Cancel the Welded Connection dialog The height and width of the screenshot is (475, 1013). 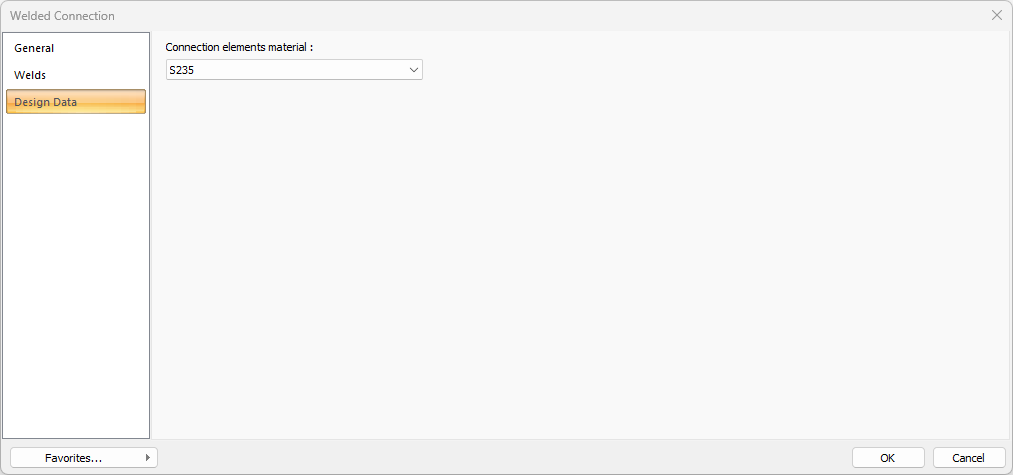tap(968, 457)
